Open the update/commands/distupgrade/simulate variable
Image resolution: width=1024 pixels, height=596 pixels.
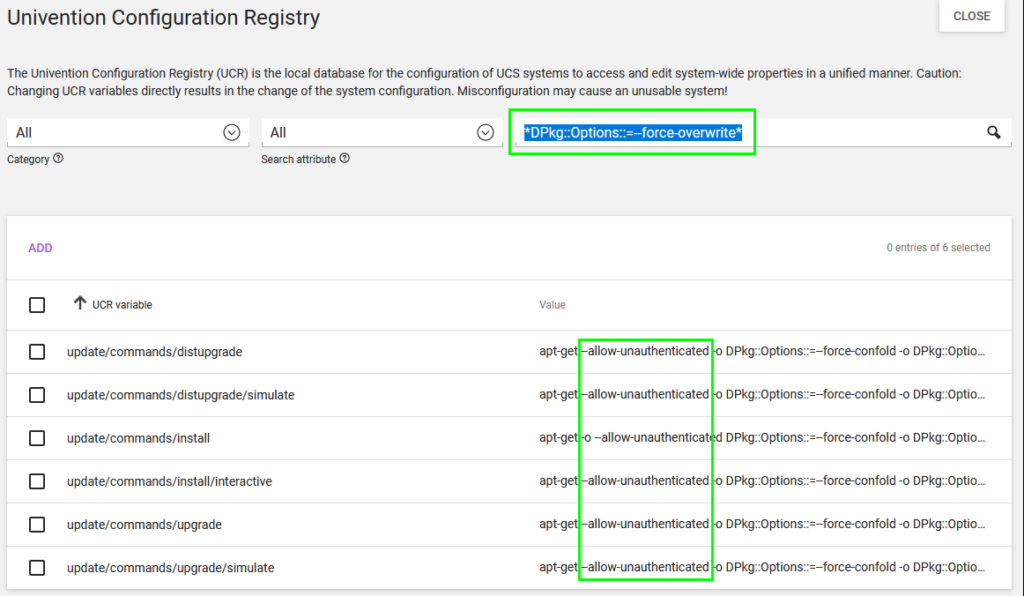click(x=181, y=395)
